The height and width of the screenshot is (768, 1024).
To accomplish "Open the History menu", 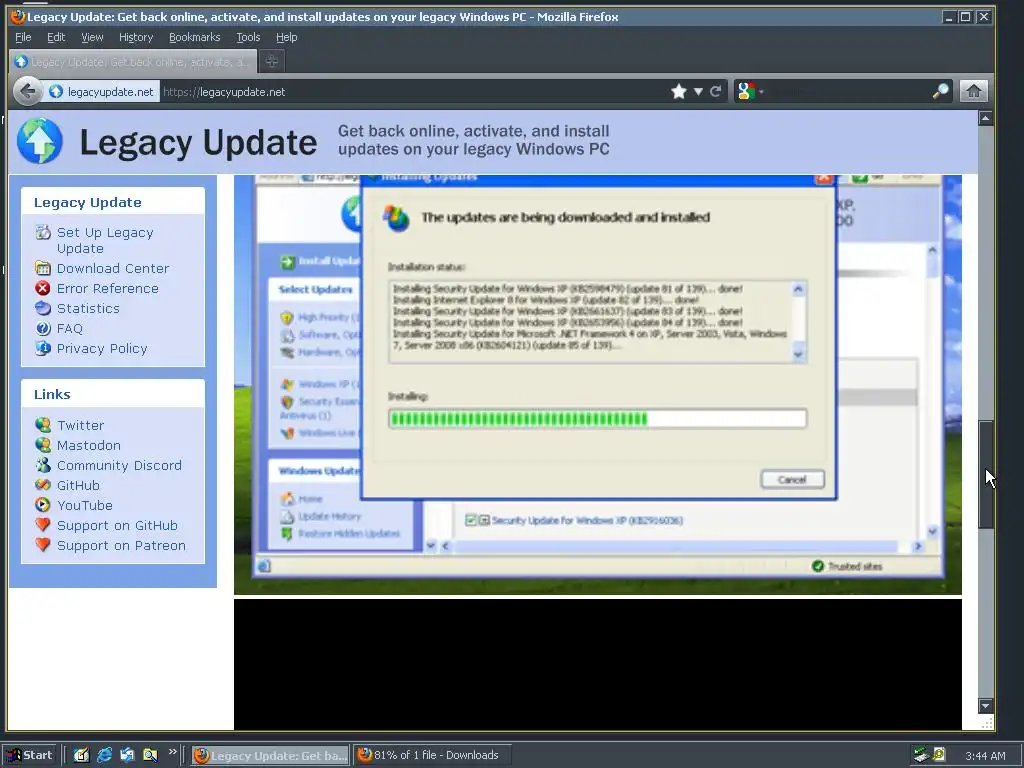I will point(136,37).
